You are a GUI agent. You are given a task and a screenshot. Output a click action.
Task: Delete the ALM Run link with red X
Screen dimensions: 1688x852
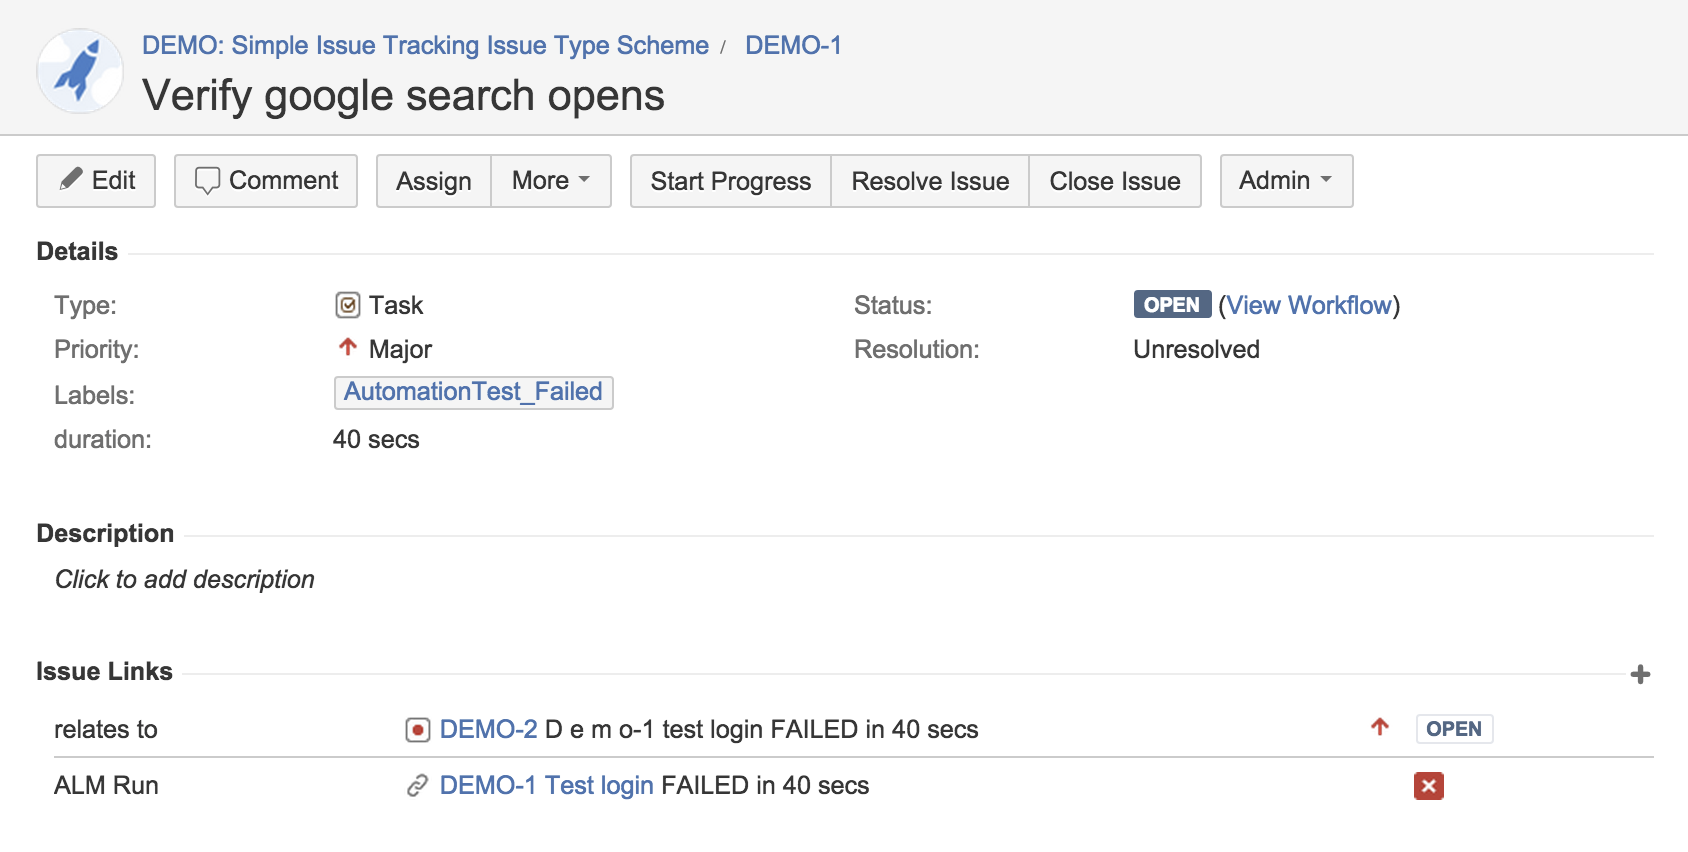click(x=1428, y=786)
